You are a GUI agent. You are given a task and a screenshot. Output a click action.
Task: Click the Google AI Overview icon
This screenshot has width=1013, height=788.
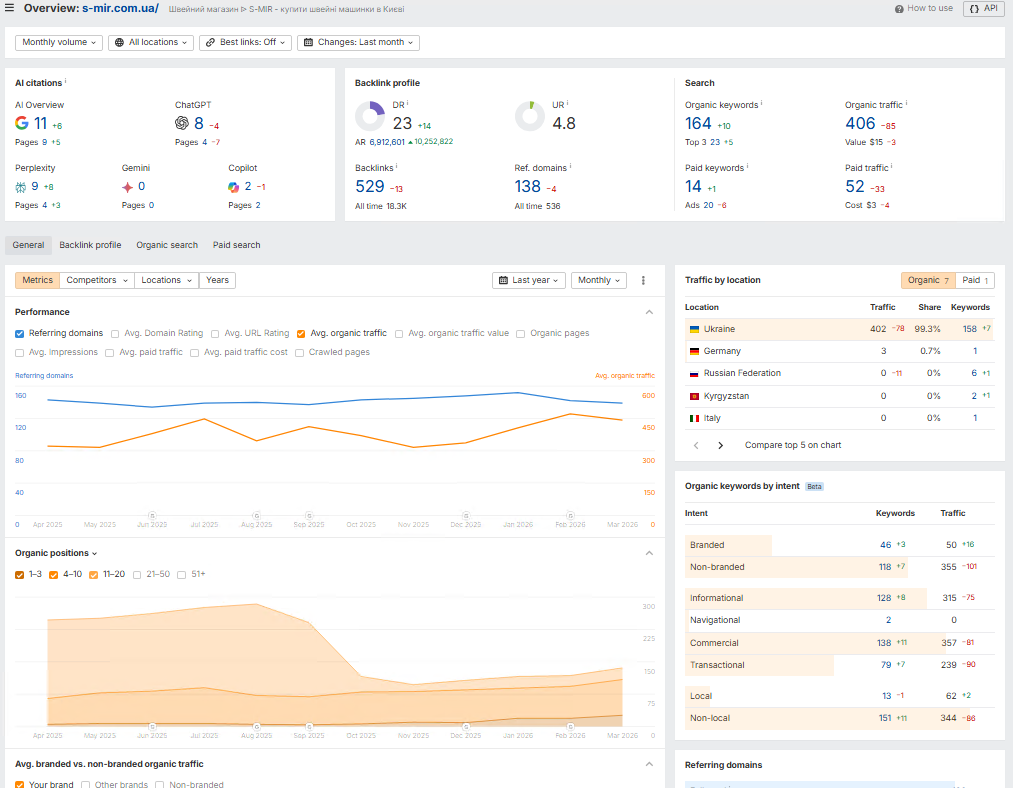[22, 124]
